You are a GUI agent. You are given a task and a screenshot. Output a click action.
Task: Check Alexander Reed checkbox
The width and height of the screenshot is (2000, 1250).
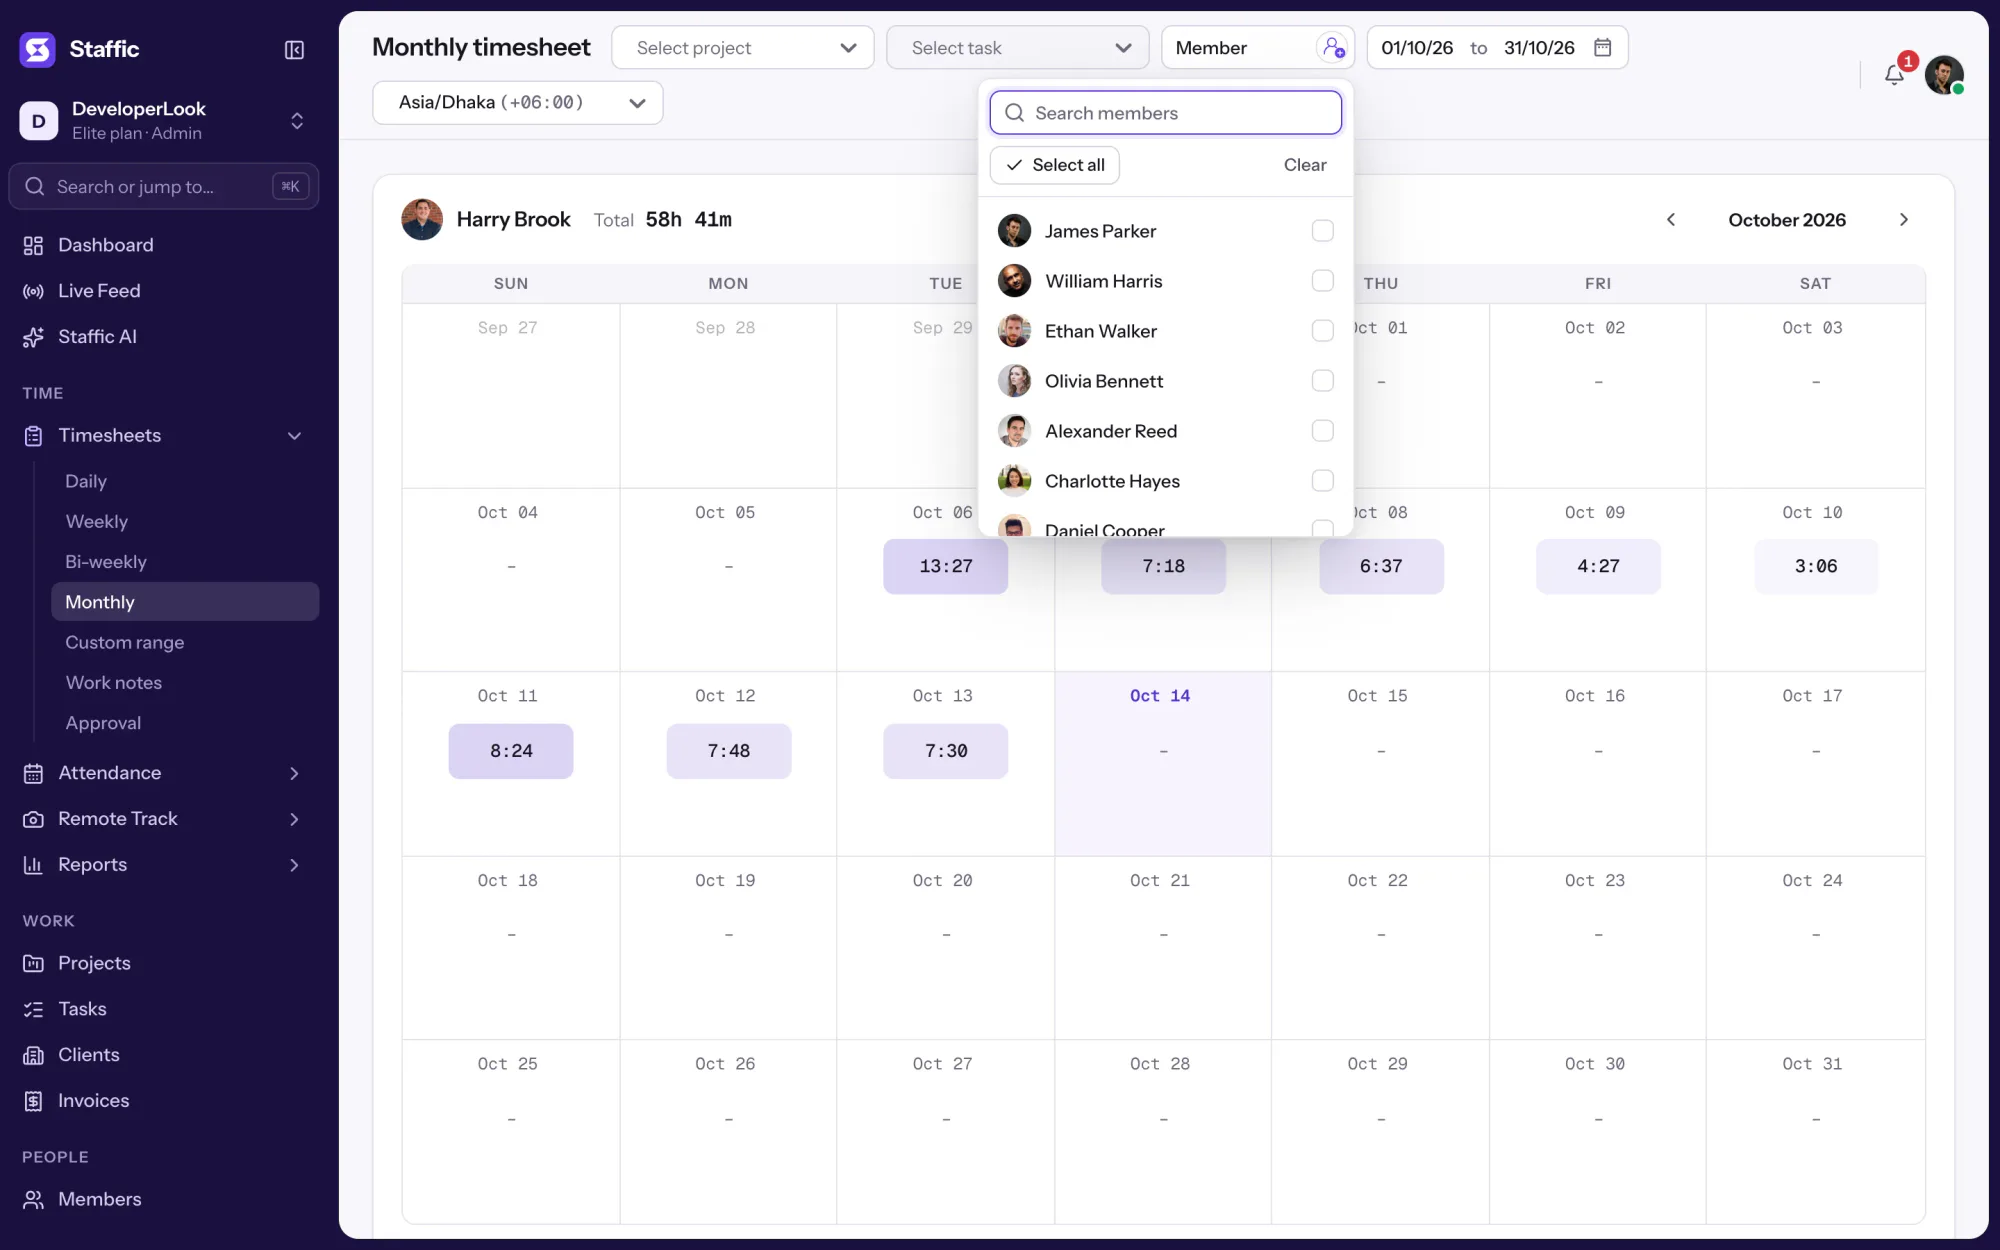click(1322, 431)
